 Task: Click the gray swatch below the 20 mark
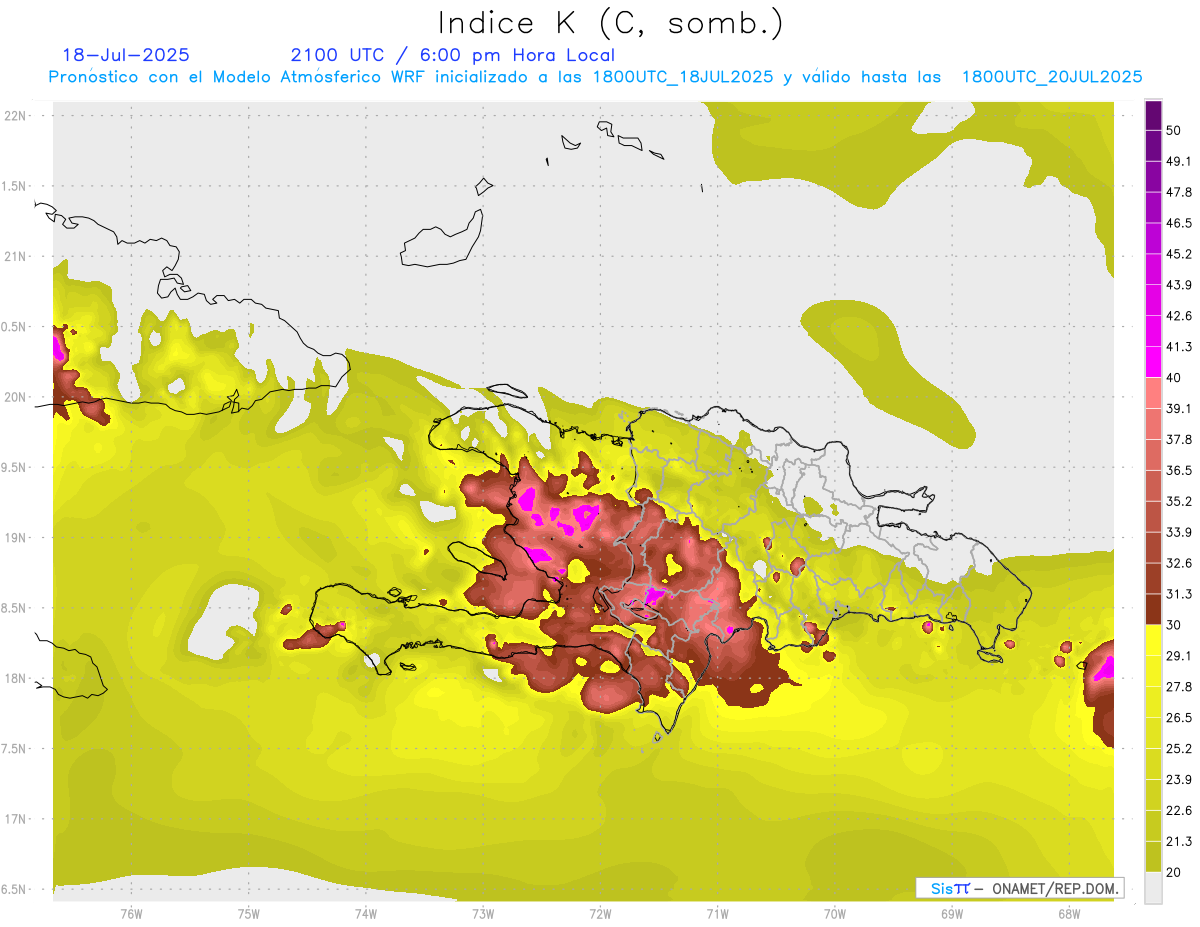1154,888
